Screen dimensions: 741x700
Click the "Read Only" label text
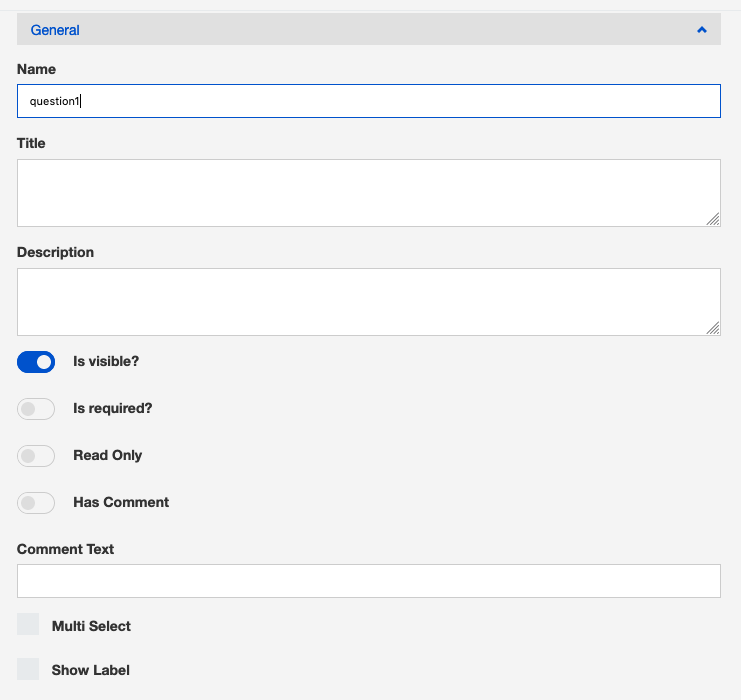pyautogui.click(x=108, y=455)
